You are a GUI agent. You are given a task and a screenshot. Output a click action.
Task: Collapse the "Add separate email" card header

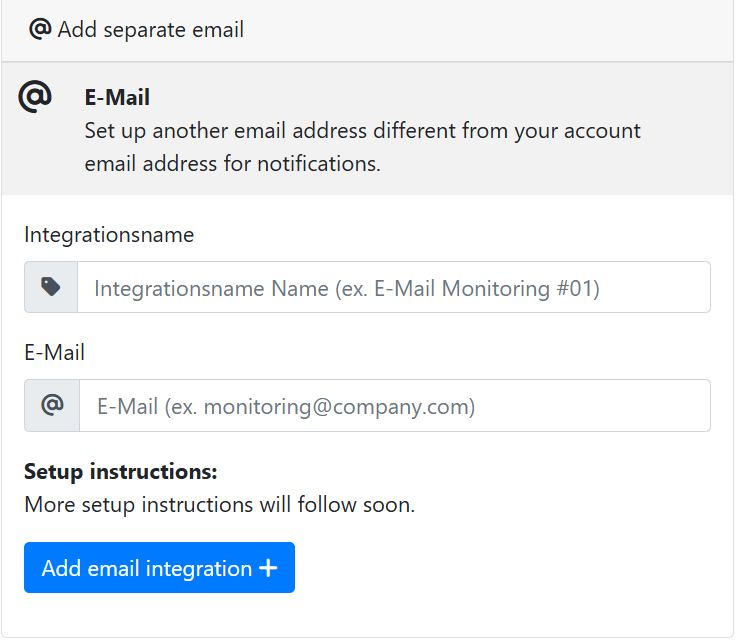pyautogui.click(x=368, y=30)
